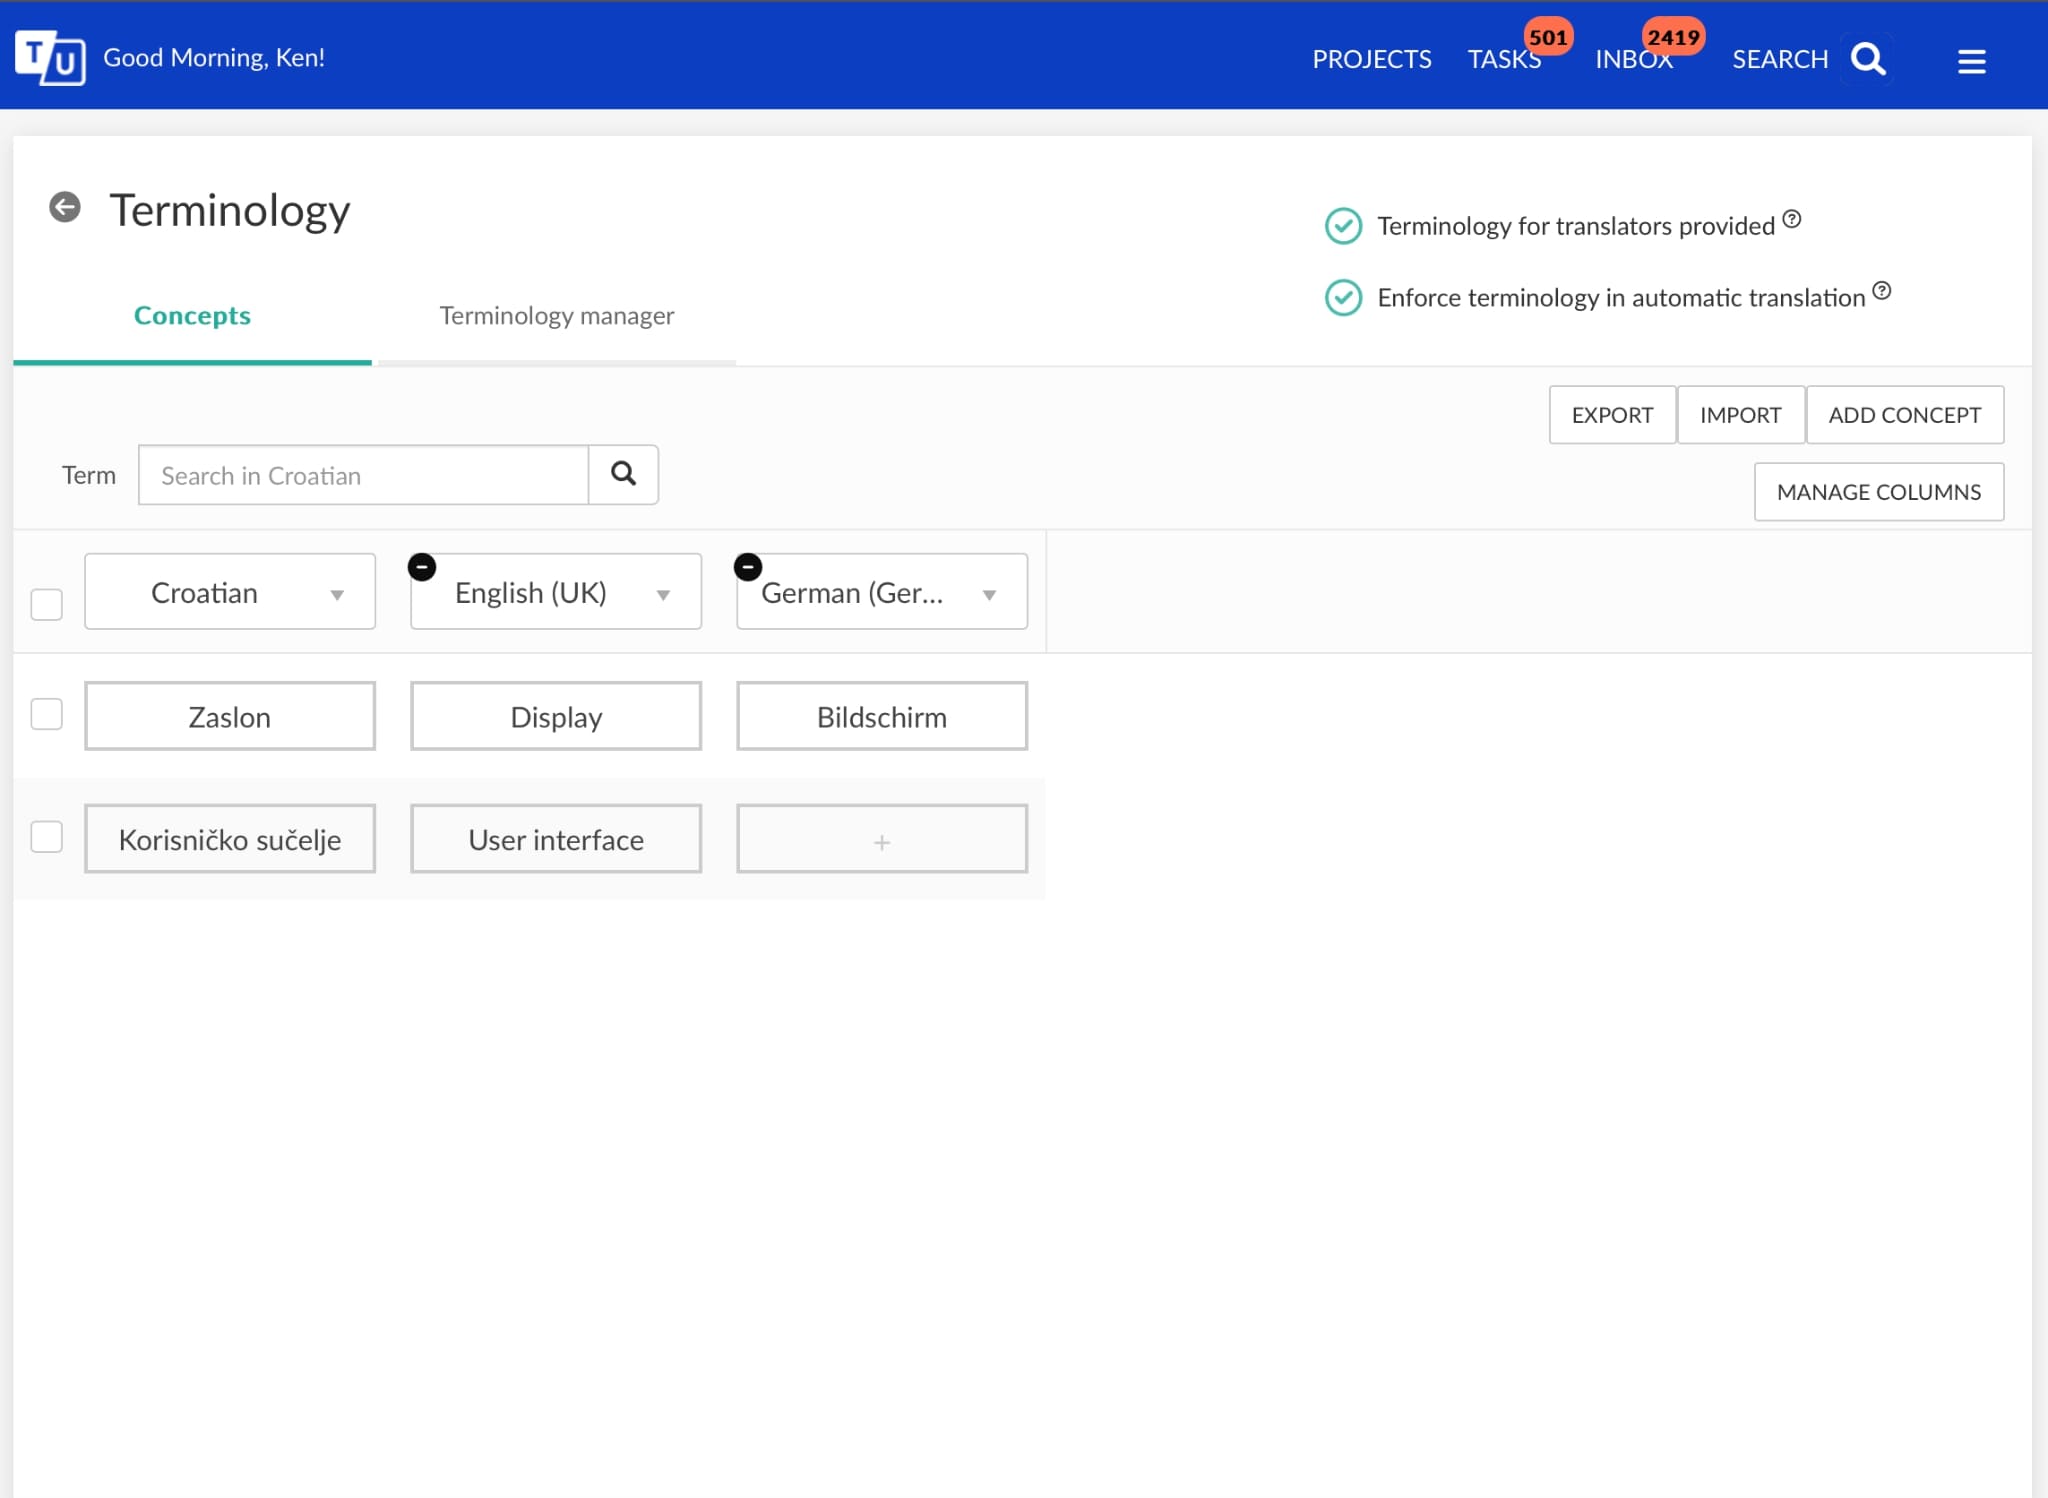Click the 2419 inbox badge

[1673, 37]
